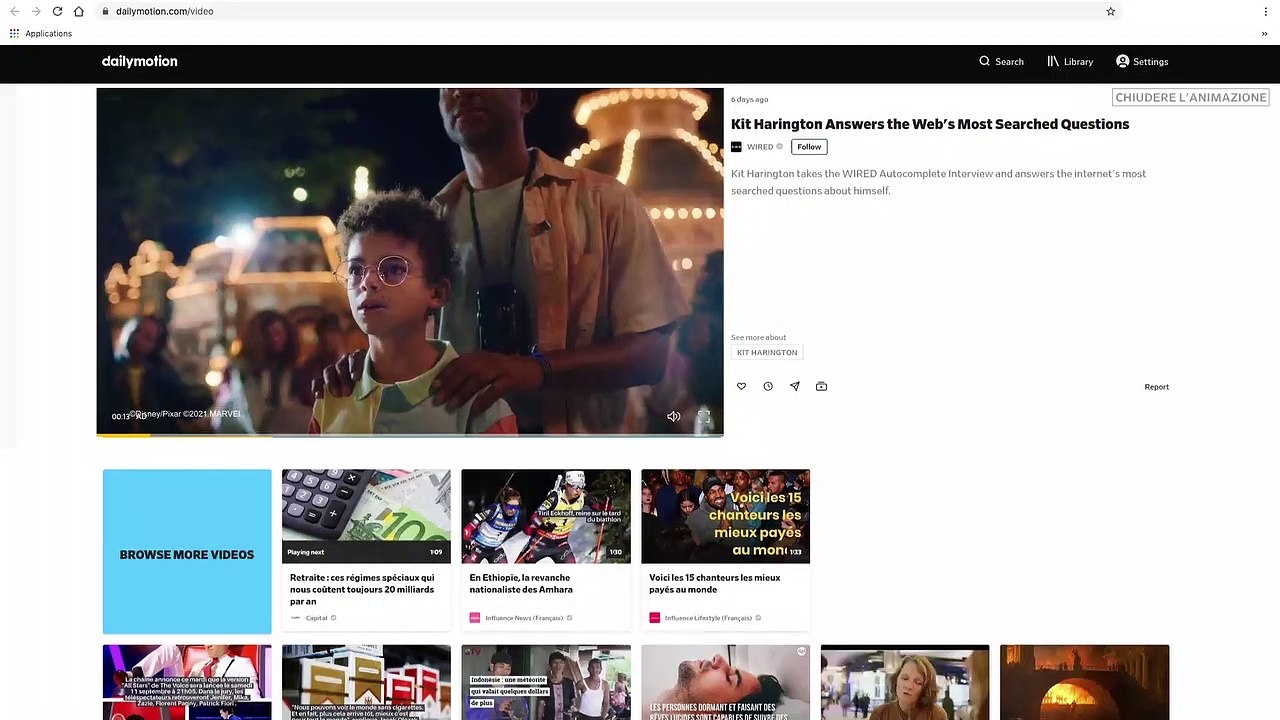Click the browser forward arrow

click(x=36, y=11)
